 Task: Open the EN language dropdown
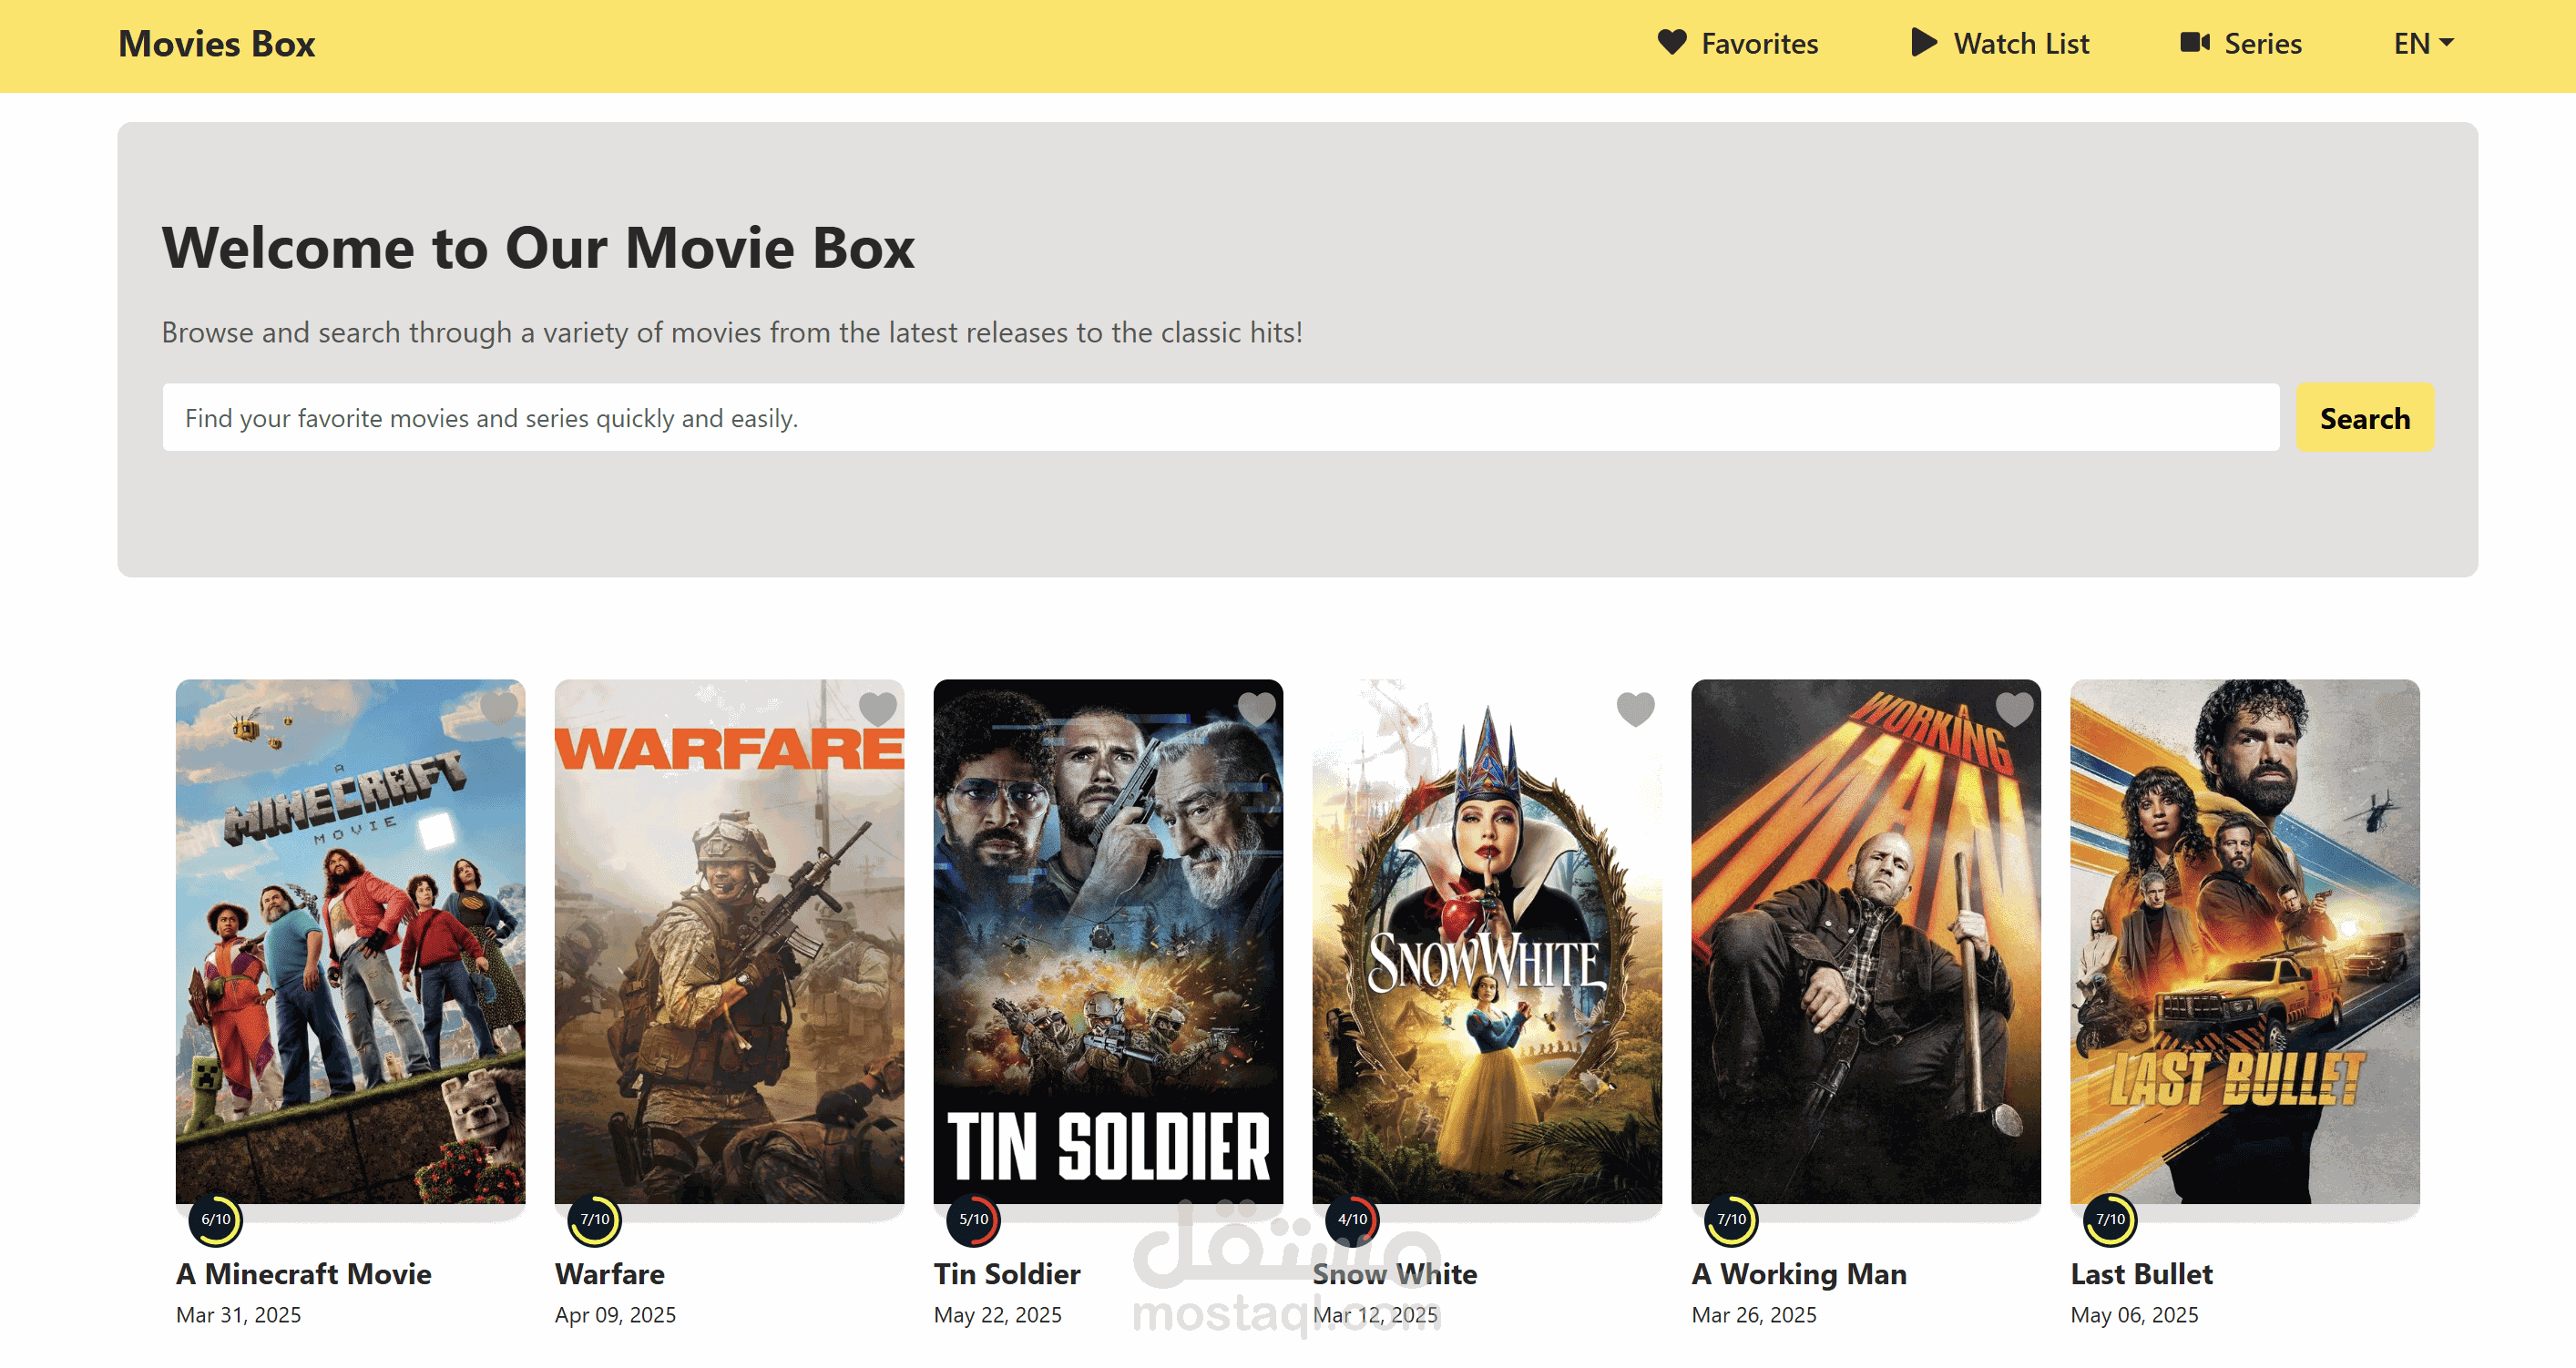pyautogui.click(x=2422, y=43)
